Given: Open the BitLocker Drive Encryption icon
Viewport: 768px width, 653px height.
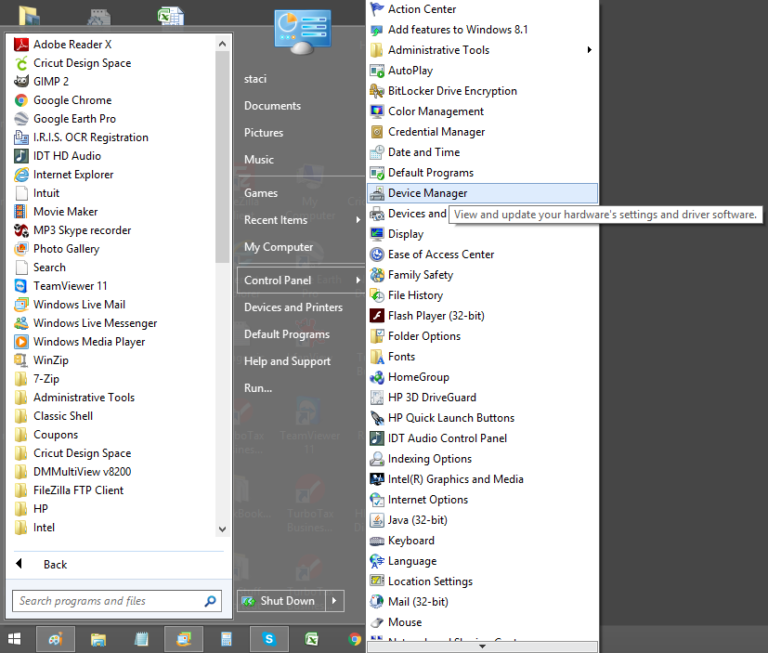Looking at the screenshot, I should pyautogui.click(x=377, y=91).
